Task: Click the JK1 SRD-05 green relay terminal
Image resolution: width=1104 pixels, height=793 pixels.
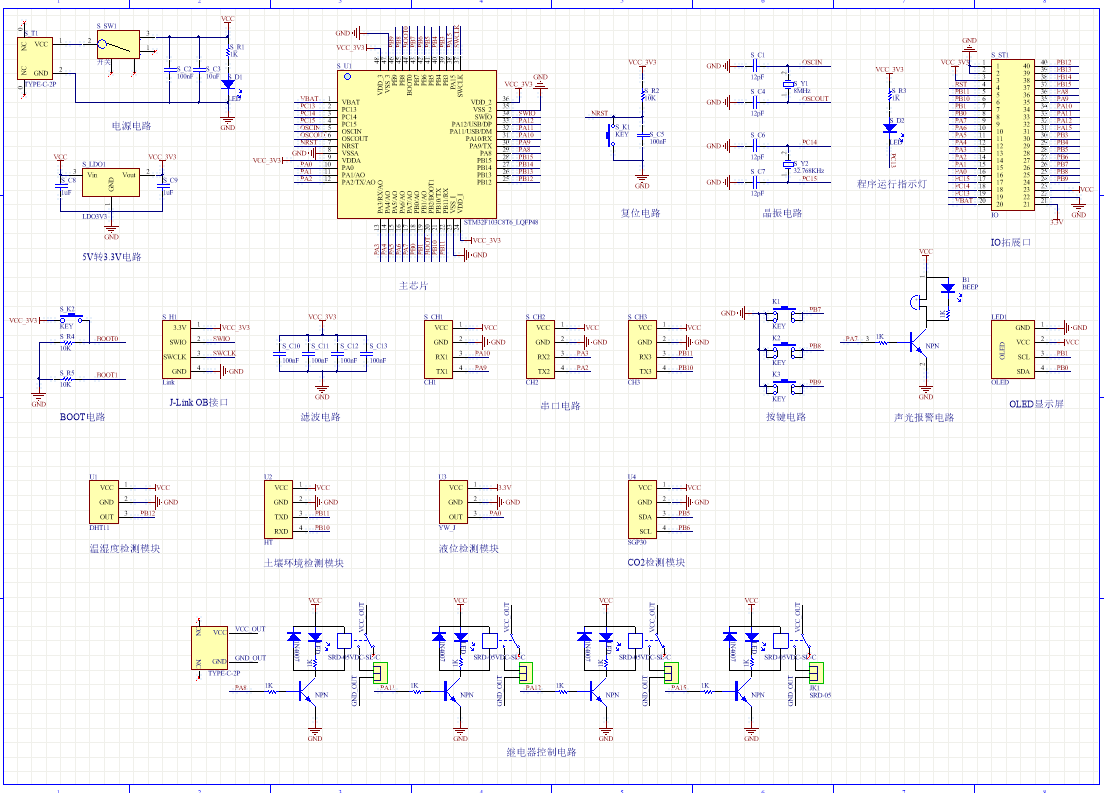Action: tap(816, 673)
